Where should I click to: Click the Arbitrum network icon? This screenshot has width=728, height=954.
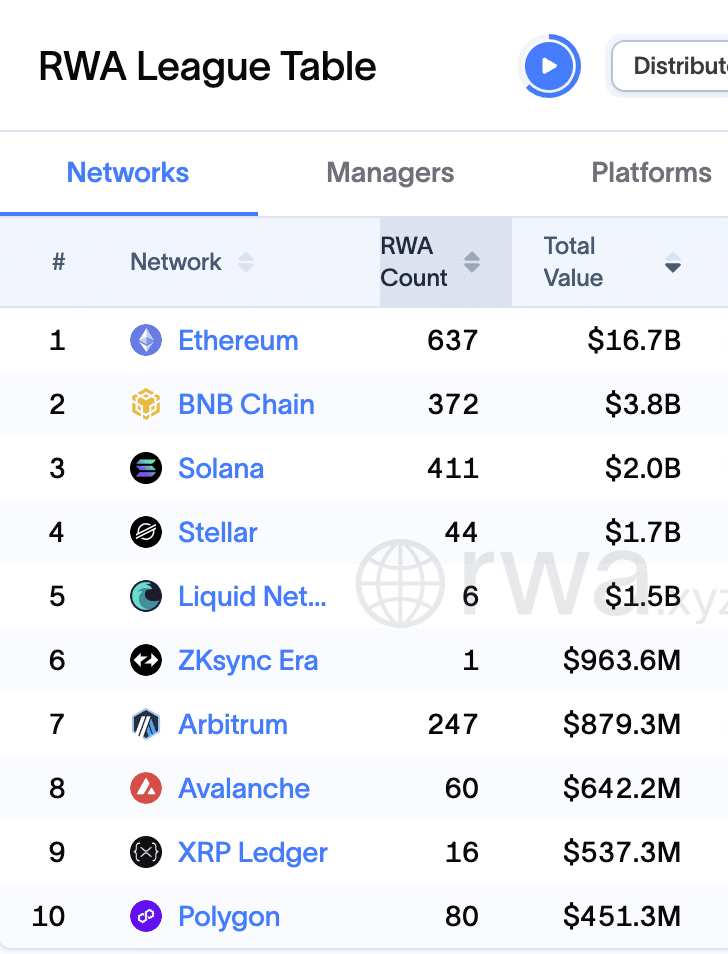pyautogui.click(x=145, y=724)
